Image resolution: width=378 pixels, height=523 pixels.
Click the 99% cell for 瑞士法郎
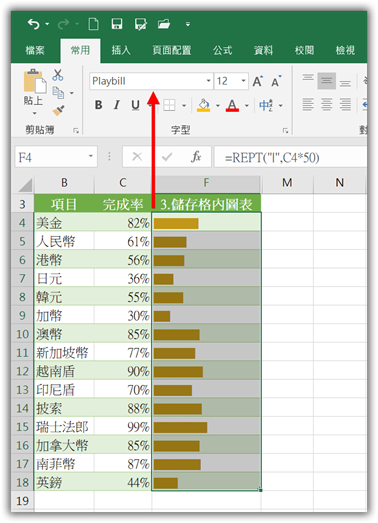(x=123, y=427)
